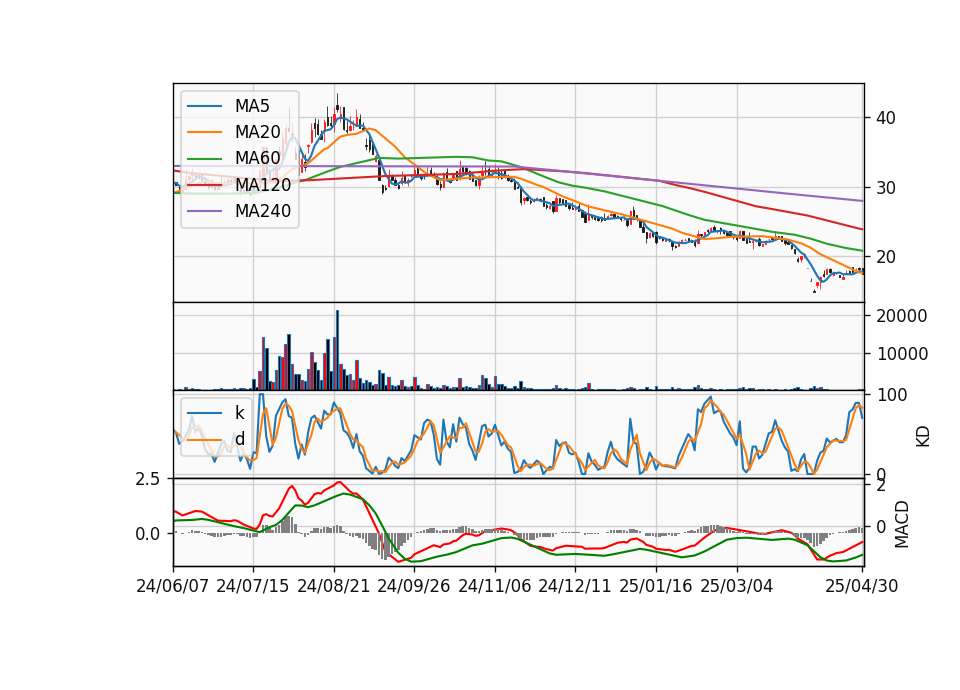This screenshot has width=960, height=690.
Task: Click the tallest volume bar near 24/08/21
Action: click(x=337, y=350)
